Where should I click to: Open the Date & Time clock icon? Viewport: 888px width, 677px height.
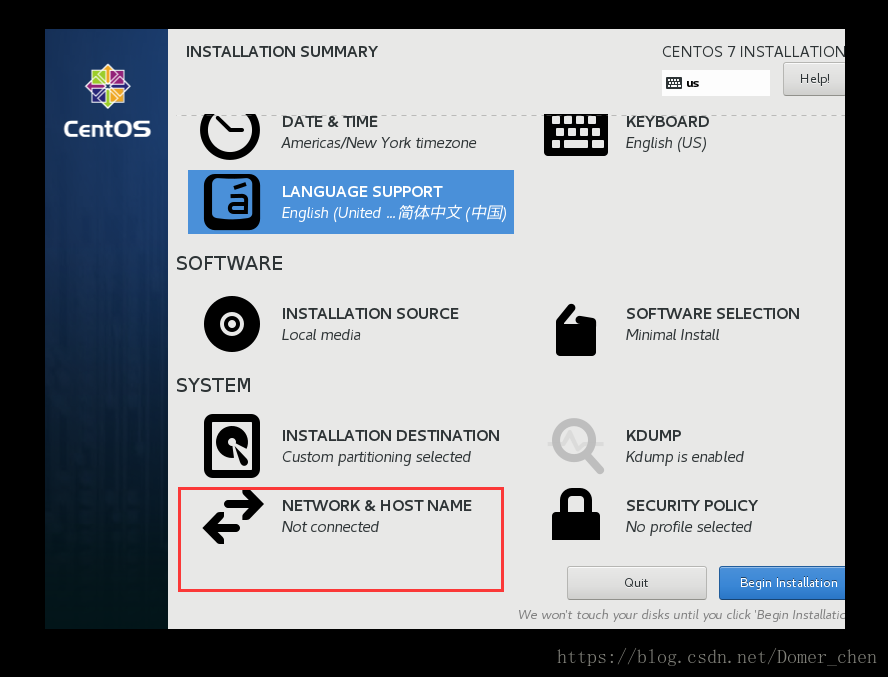pyautogui.click(x=230, y=136)
